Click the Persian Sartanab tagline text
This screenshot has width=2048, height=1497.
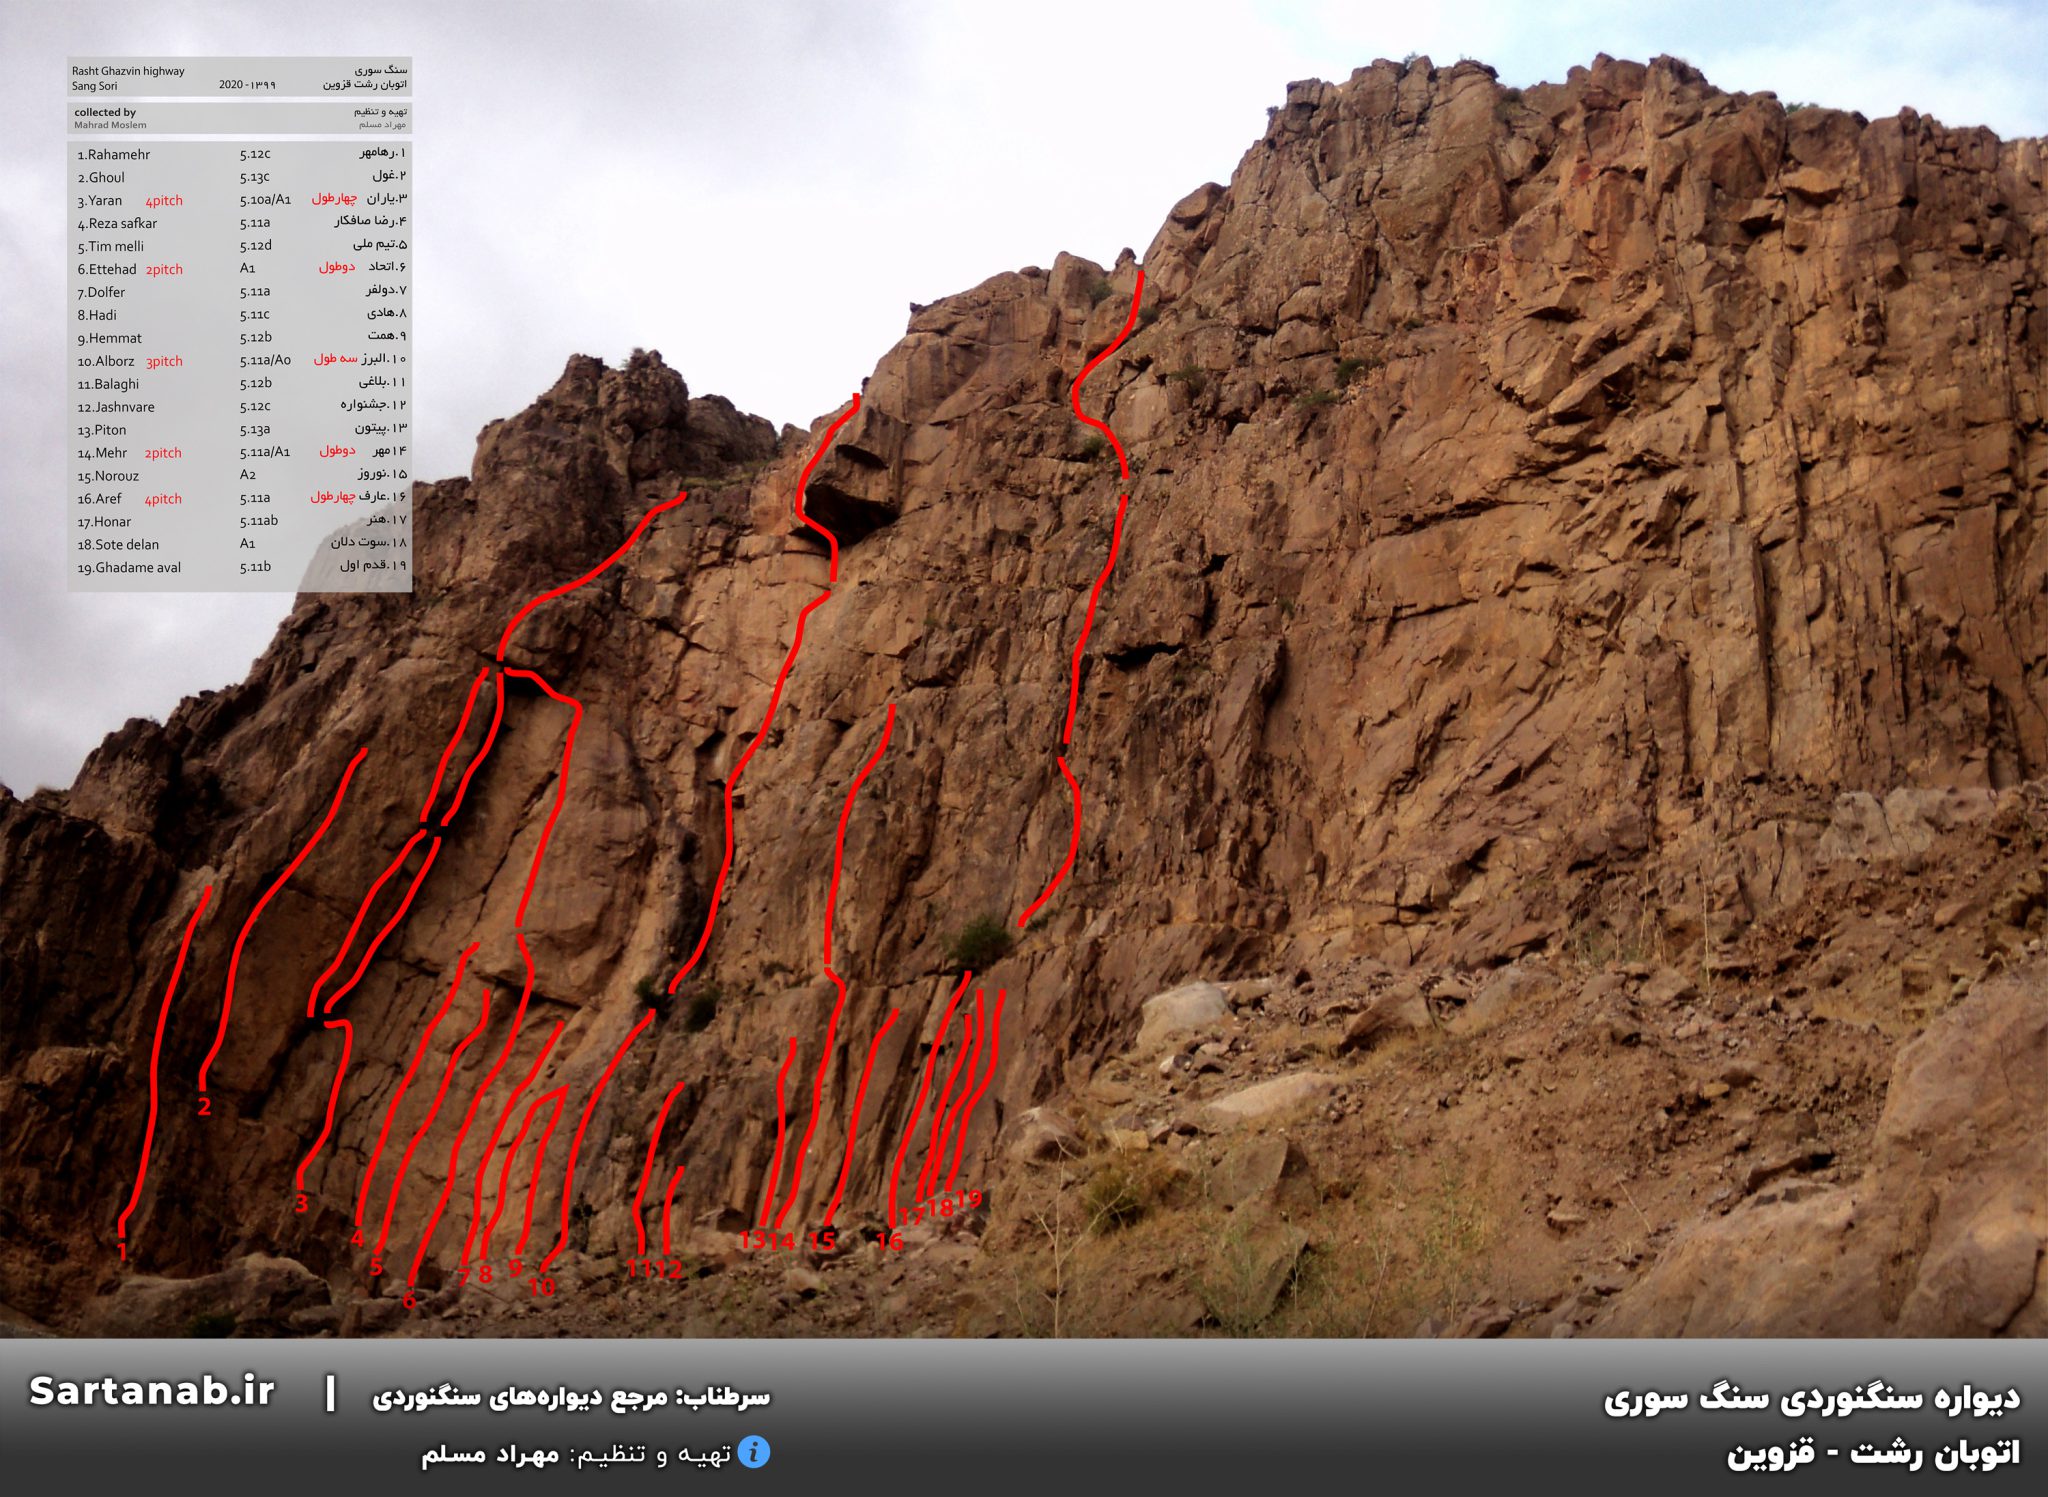[571, 1397]
